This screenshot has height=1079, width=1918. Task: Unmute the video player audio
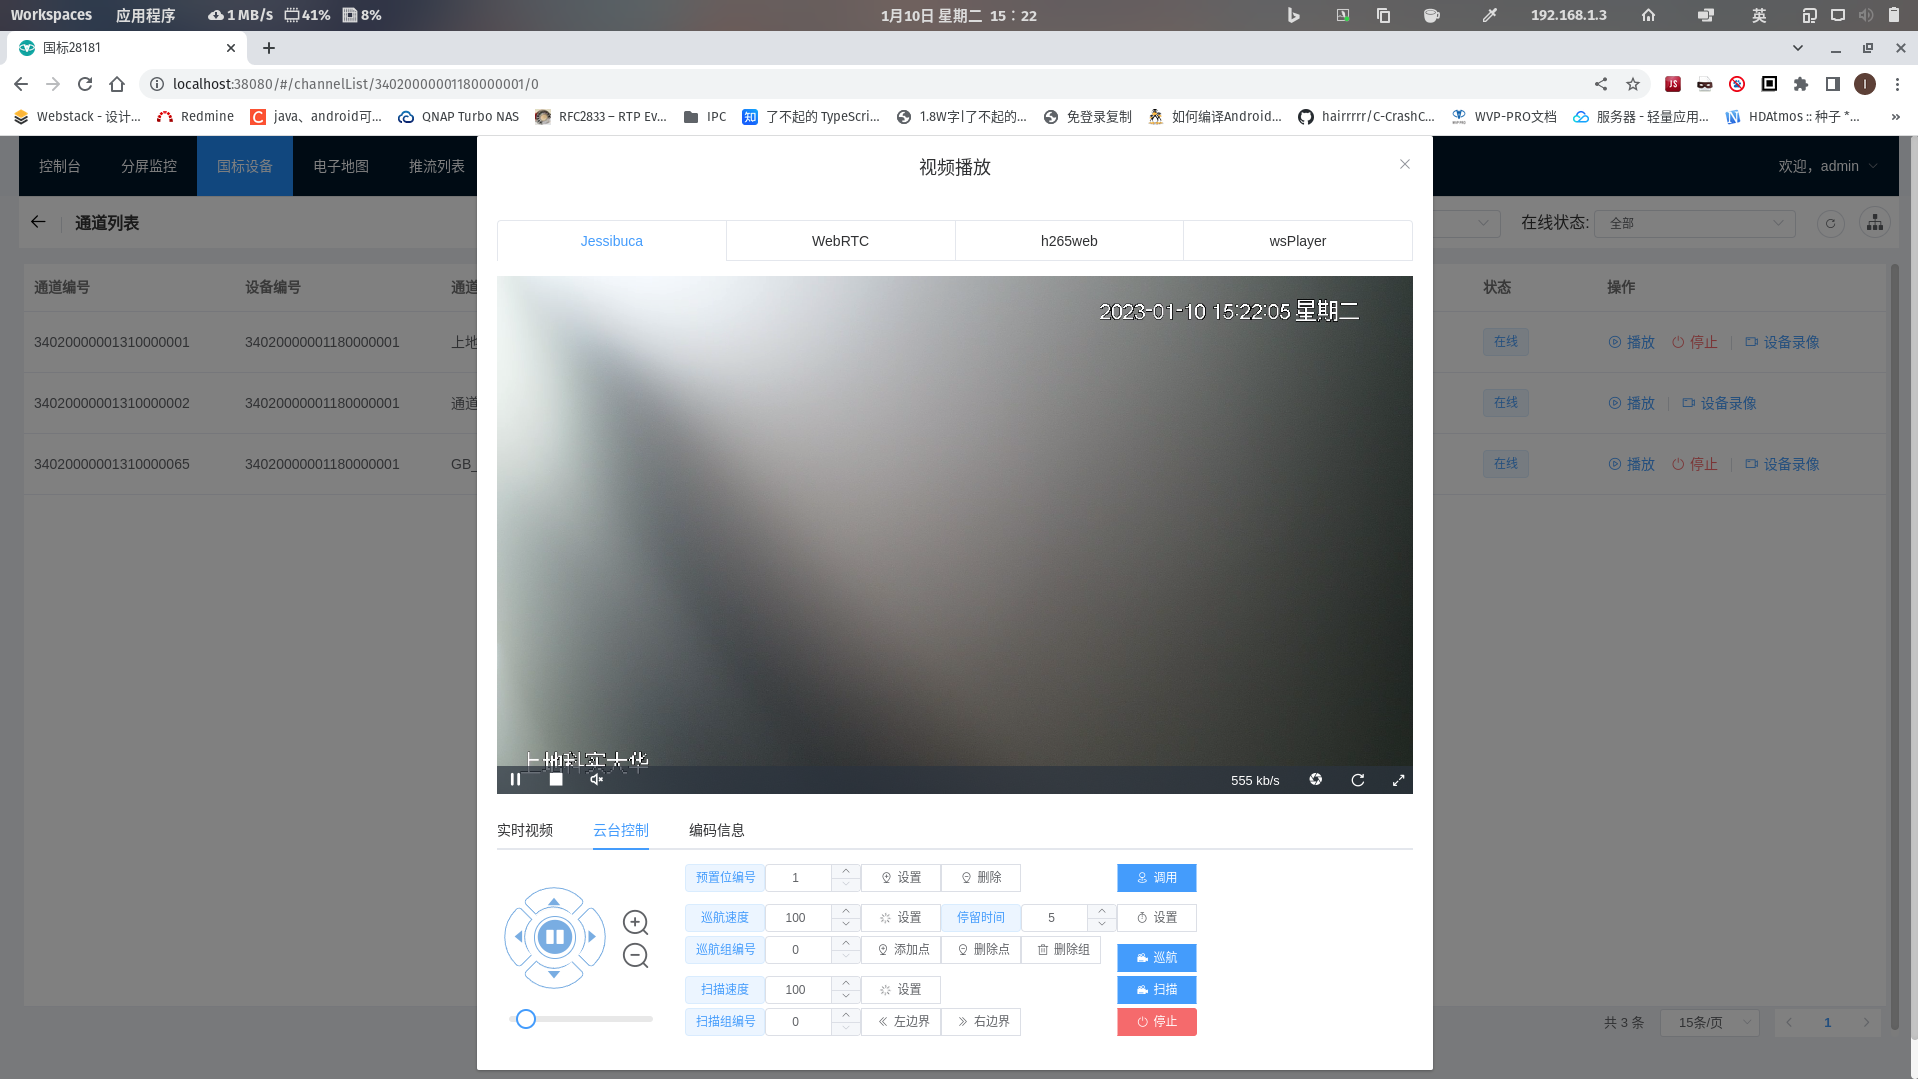coord(596,780)
